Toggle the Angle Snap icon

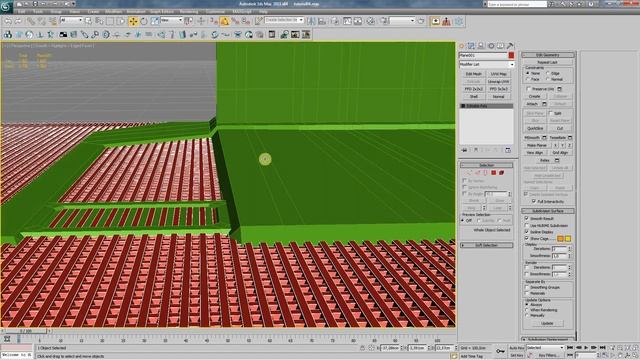point(224,21)
